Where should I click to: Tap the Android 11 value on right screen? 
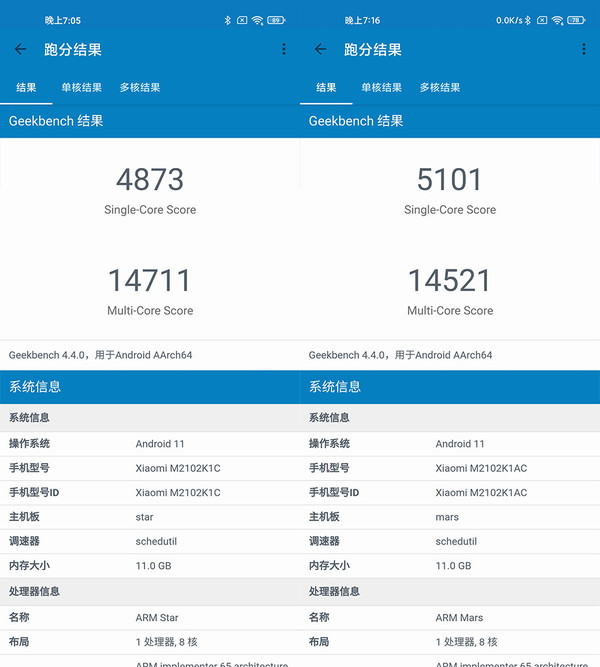[x=460, y=444]
